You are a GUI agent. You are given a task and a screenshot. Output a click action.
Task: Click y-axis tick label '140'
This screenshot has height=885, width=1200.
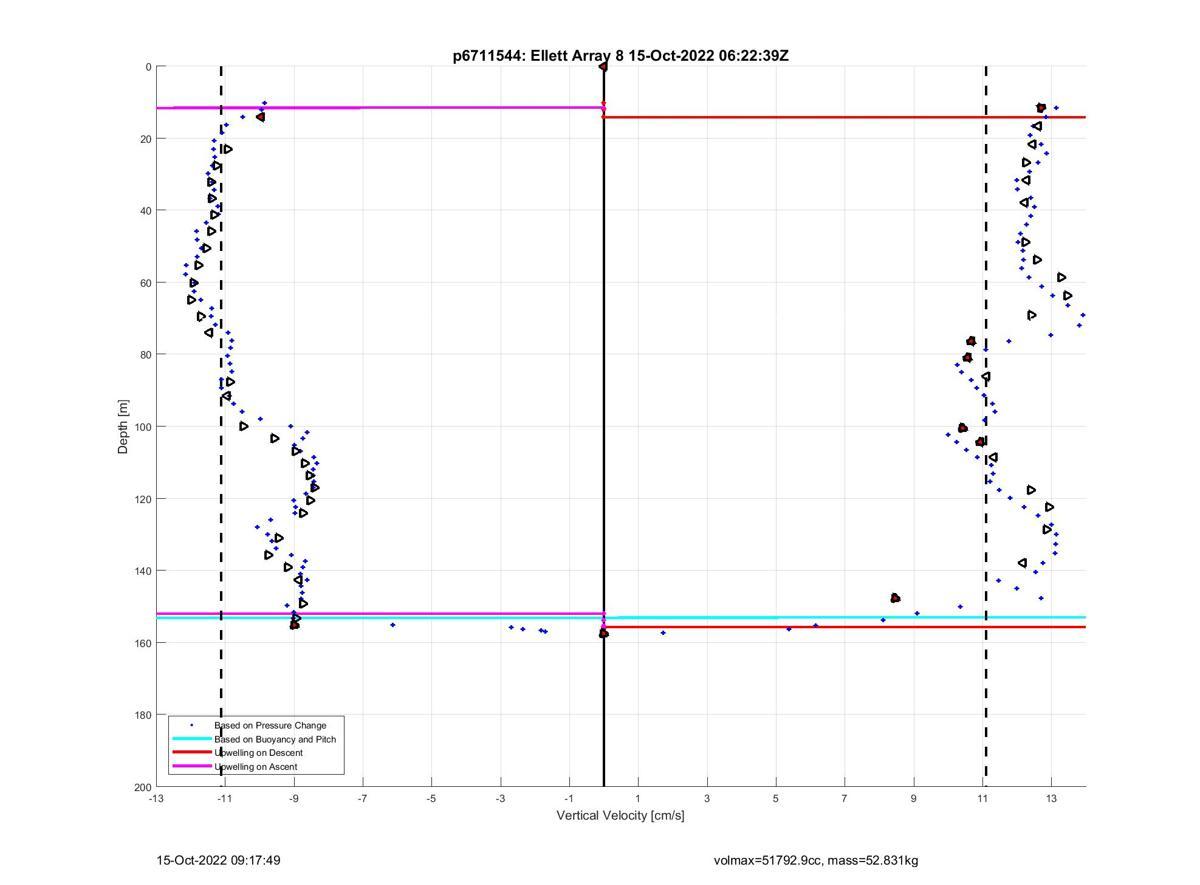pos(142,571)
